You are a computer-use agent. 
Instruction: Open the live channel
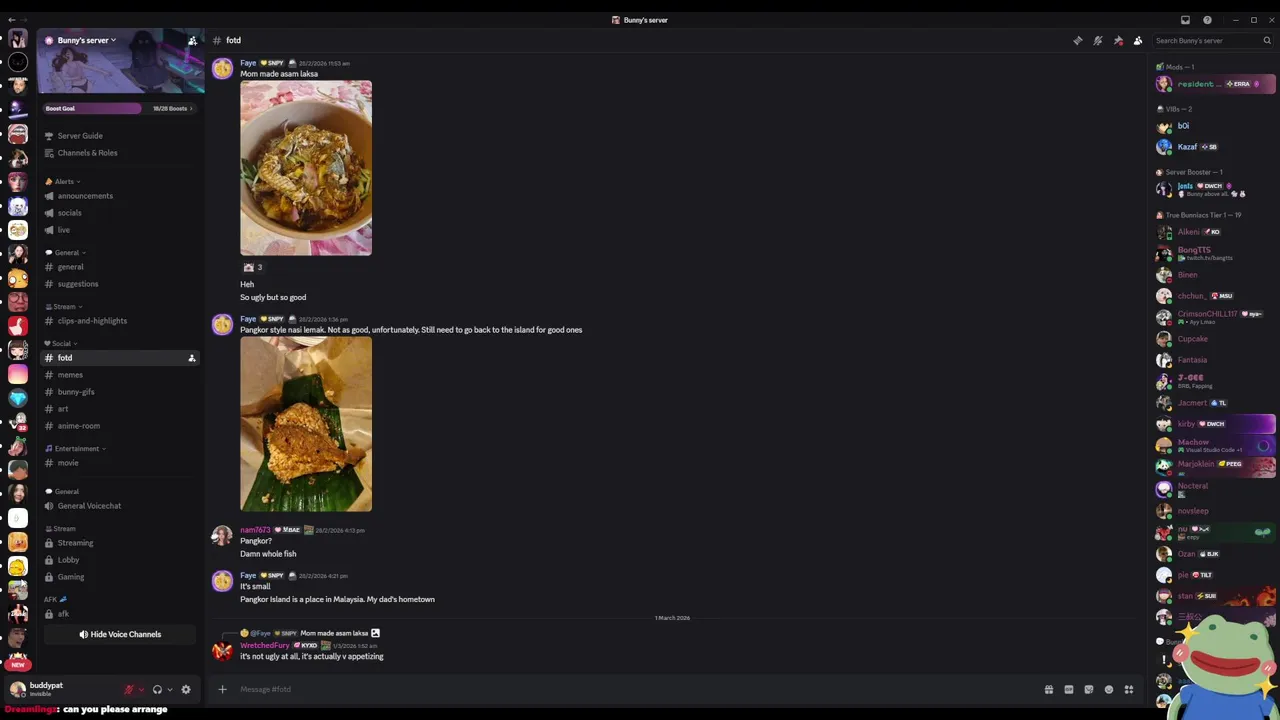click(x=63, y=230)
